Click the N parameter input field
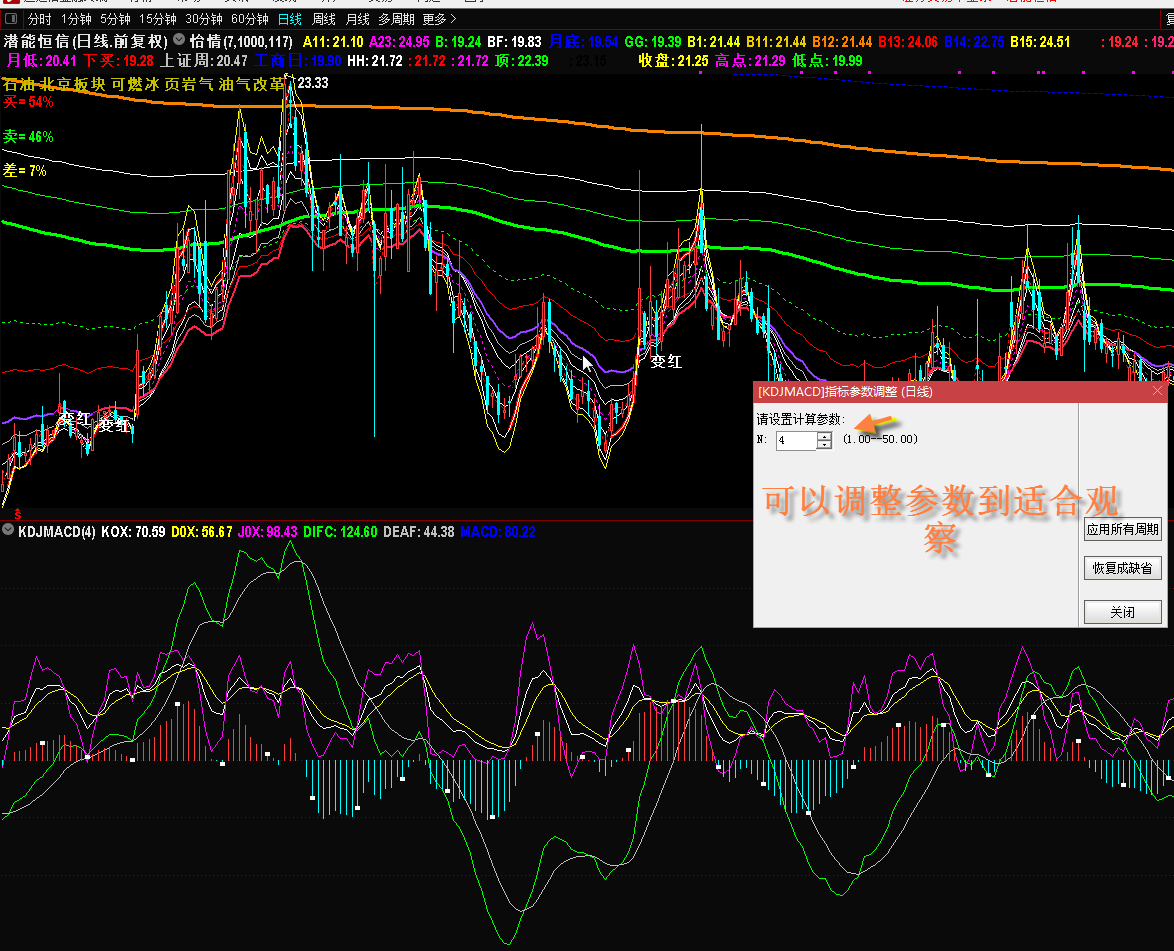Viewport: 1174px width, 951px height. [795, 440]
